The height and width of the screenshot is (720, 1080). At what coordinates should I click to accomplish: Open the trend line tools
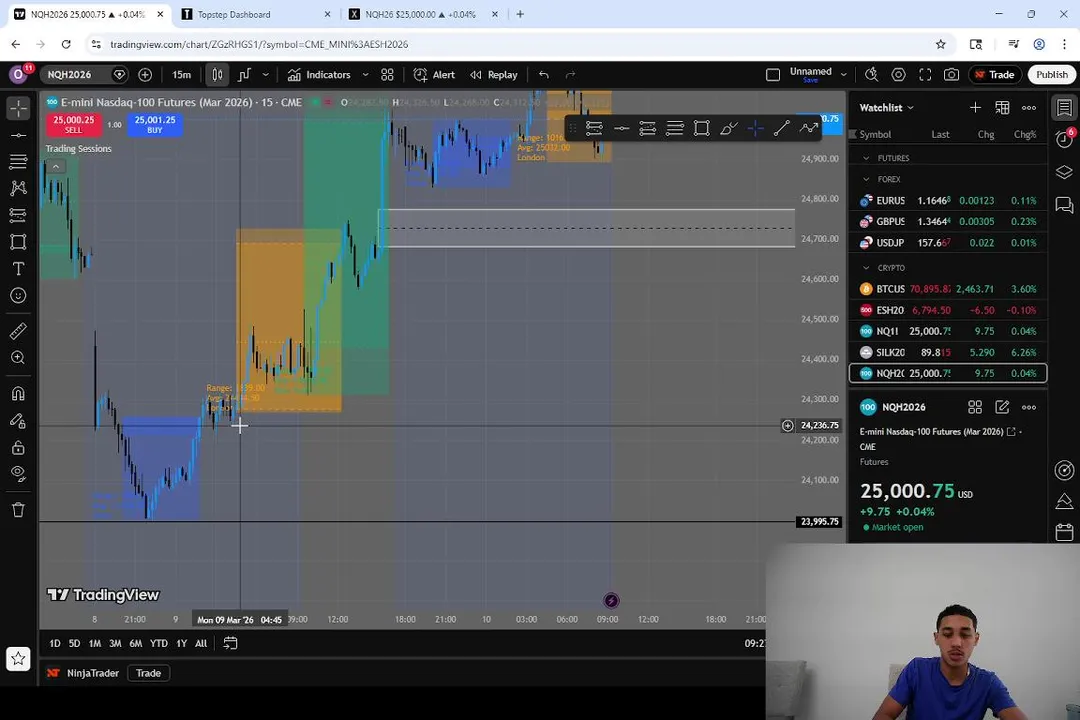coord(19,135)
